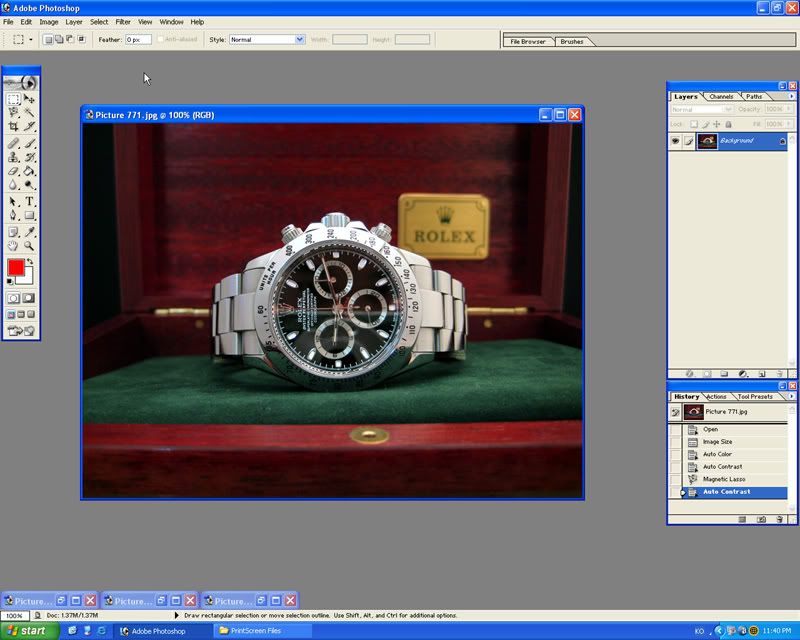Select the Slice tool

pyautogui.click(x=29, y=126)
